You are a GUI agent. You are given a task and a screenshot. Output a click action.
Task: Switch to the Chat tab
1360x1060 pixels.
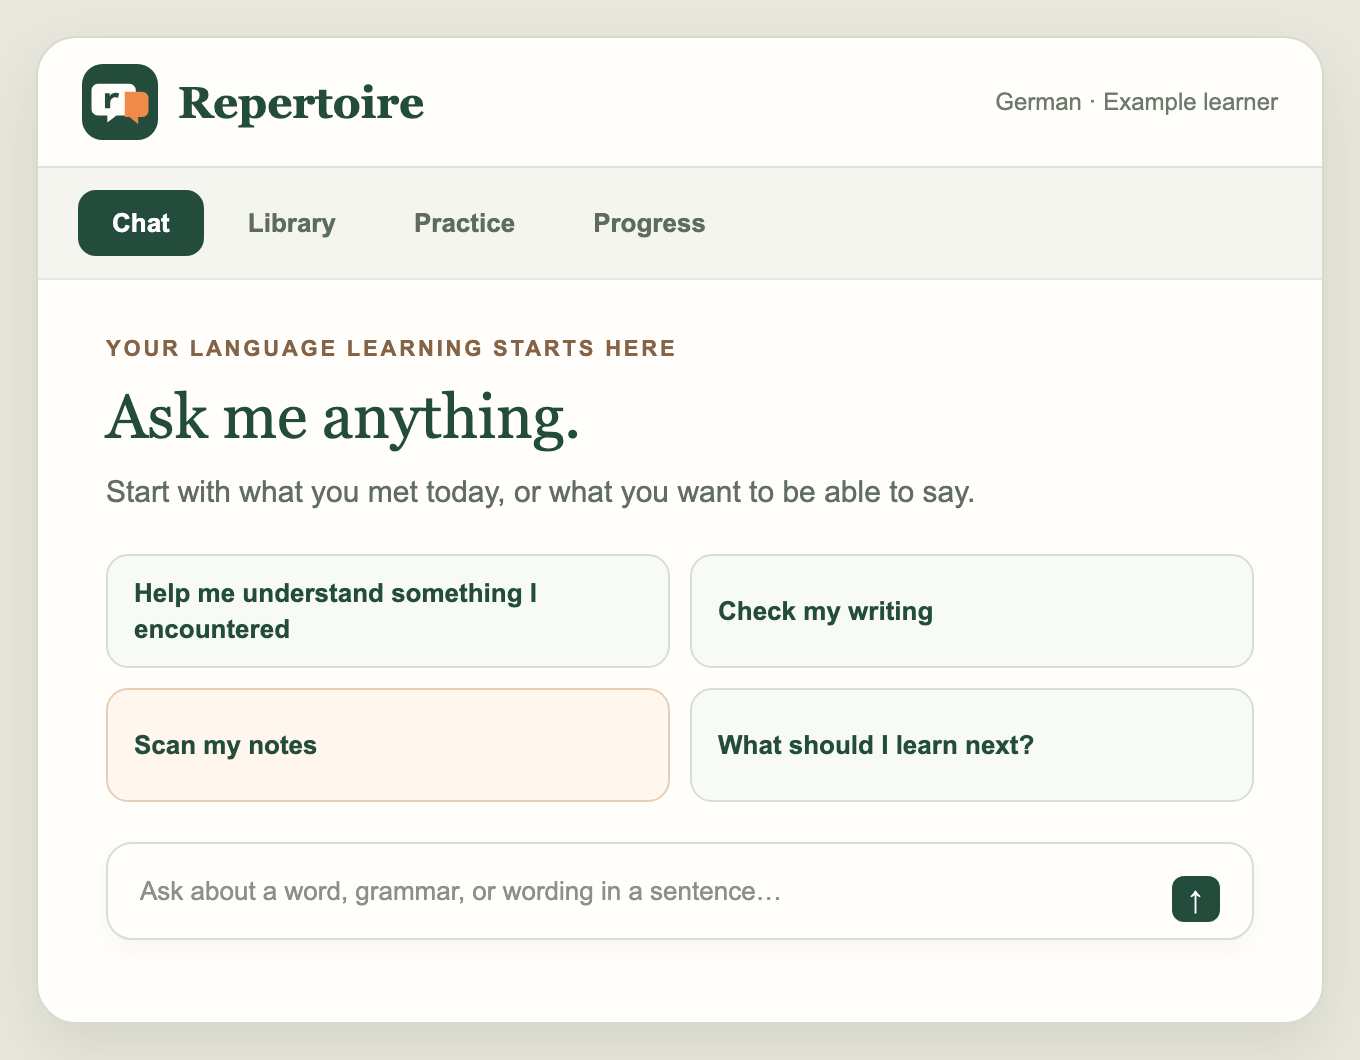(x=141, y=223)
